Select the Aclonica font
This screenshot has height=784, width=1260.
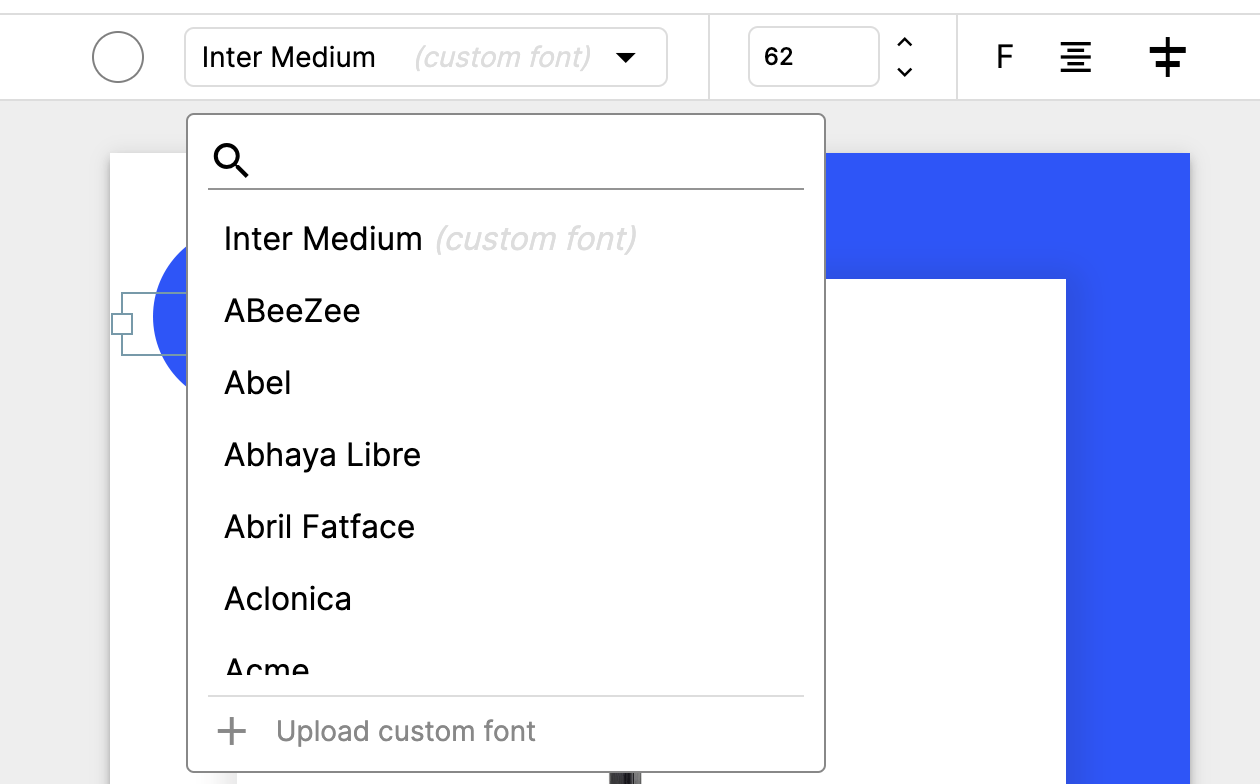point(506,599)
